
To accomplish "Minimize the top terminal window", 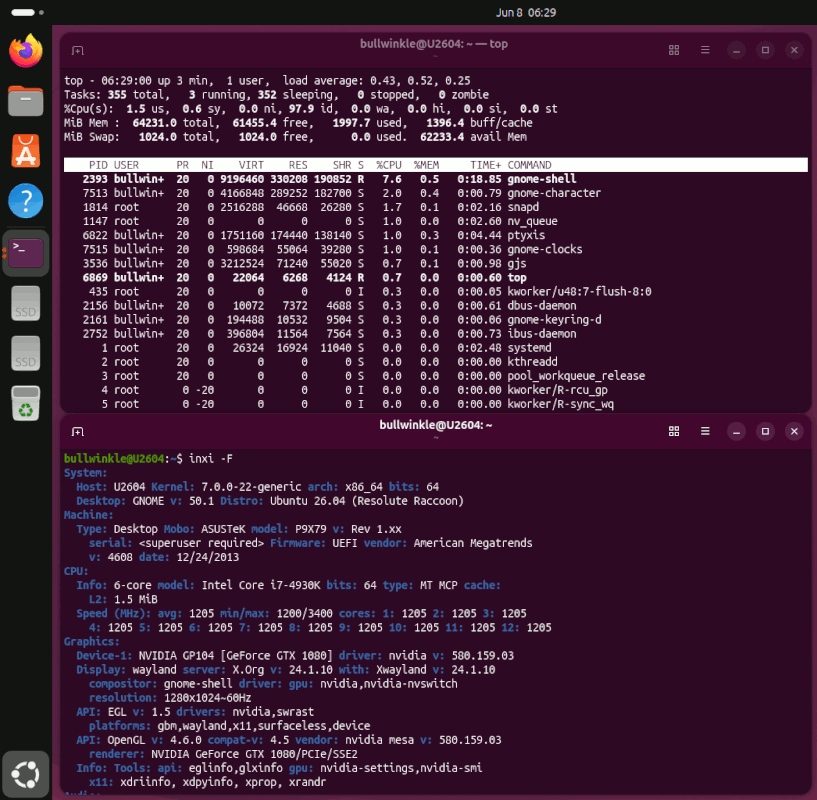I will tap(736, 51).
